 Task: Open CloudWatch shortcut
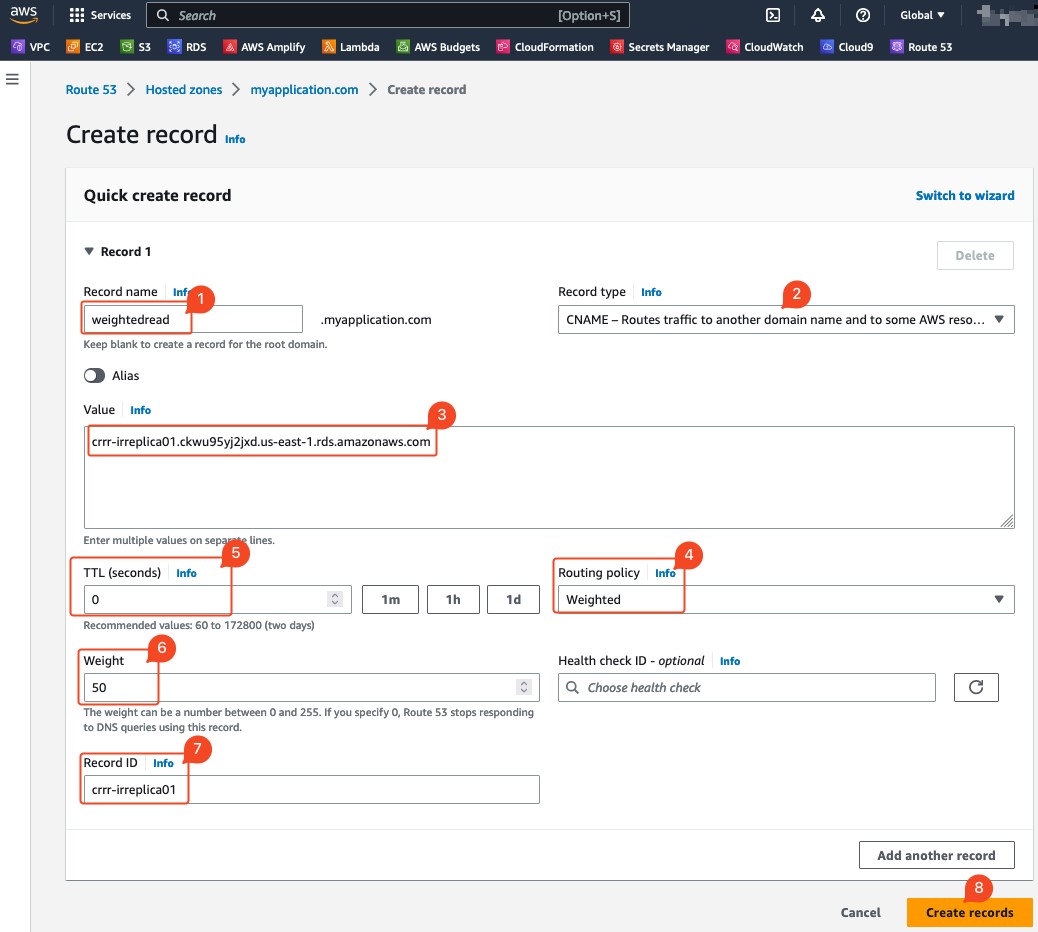tap(765, 47)
